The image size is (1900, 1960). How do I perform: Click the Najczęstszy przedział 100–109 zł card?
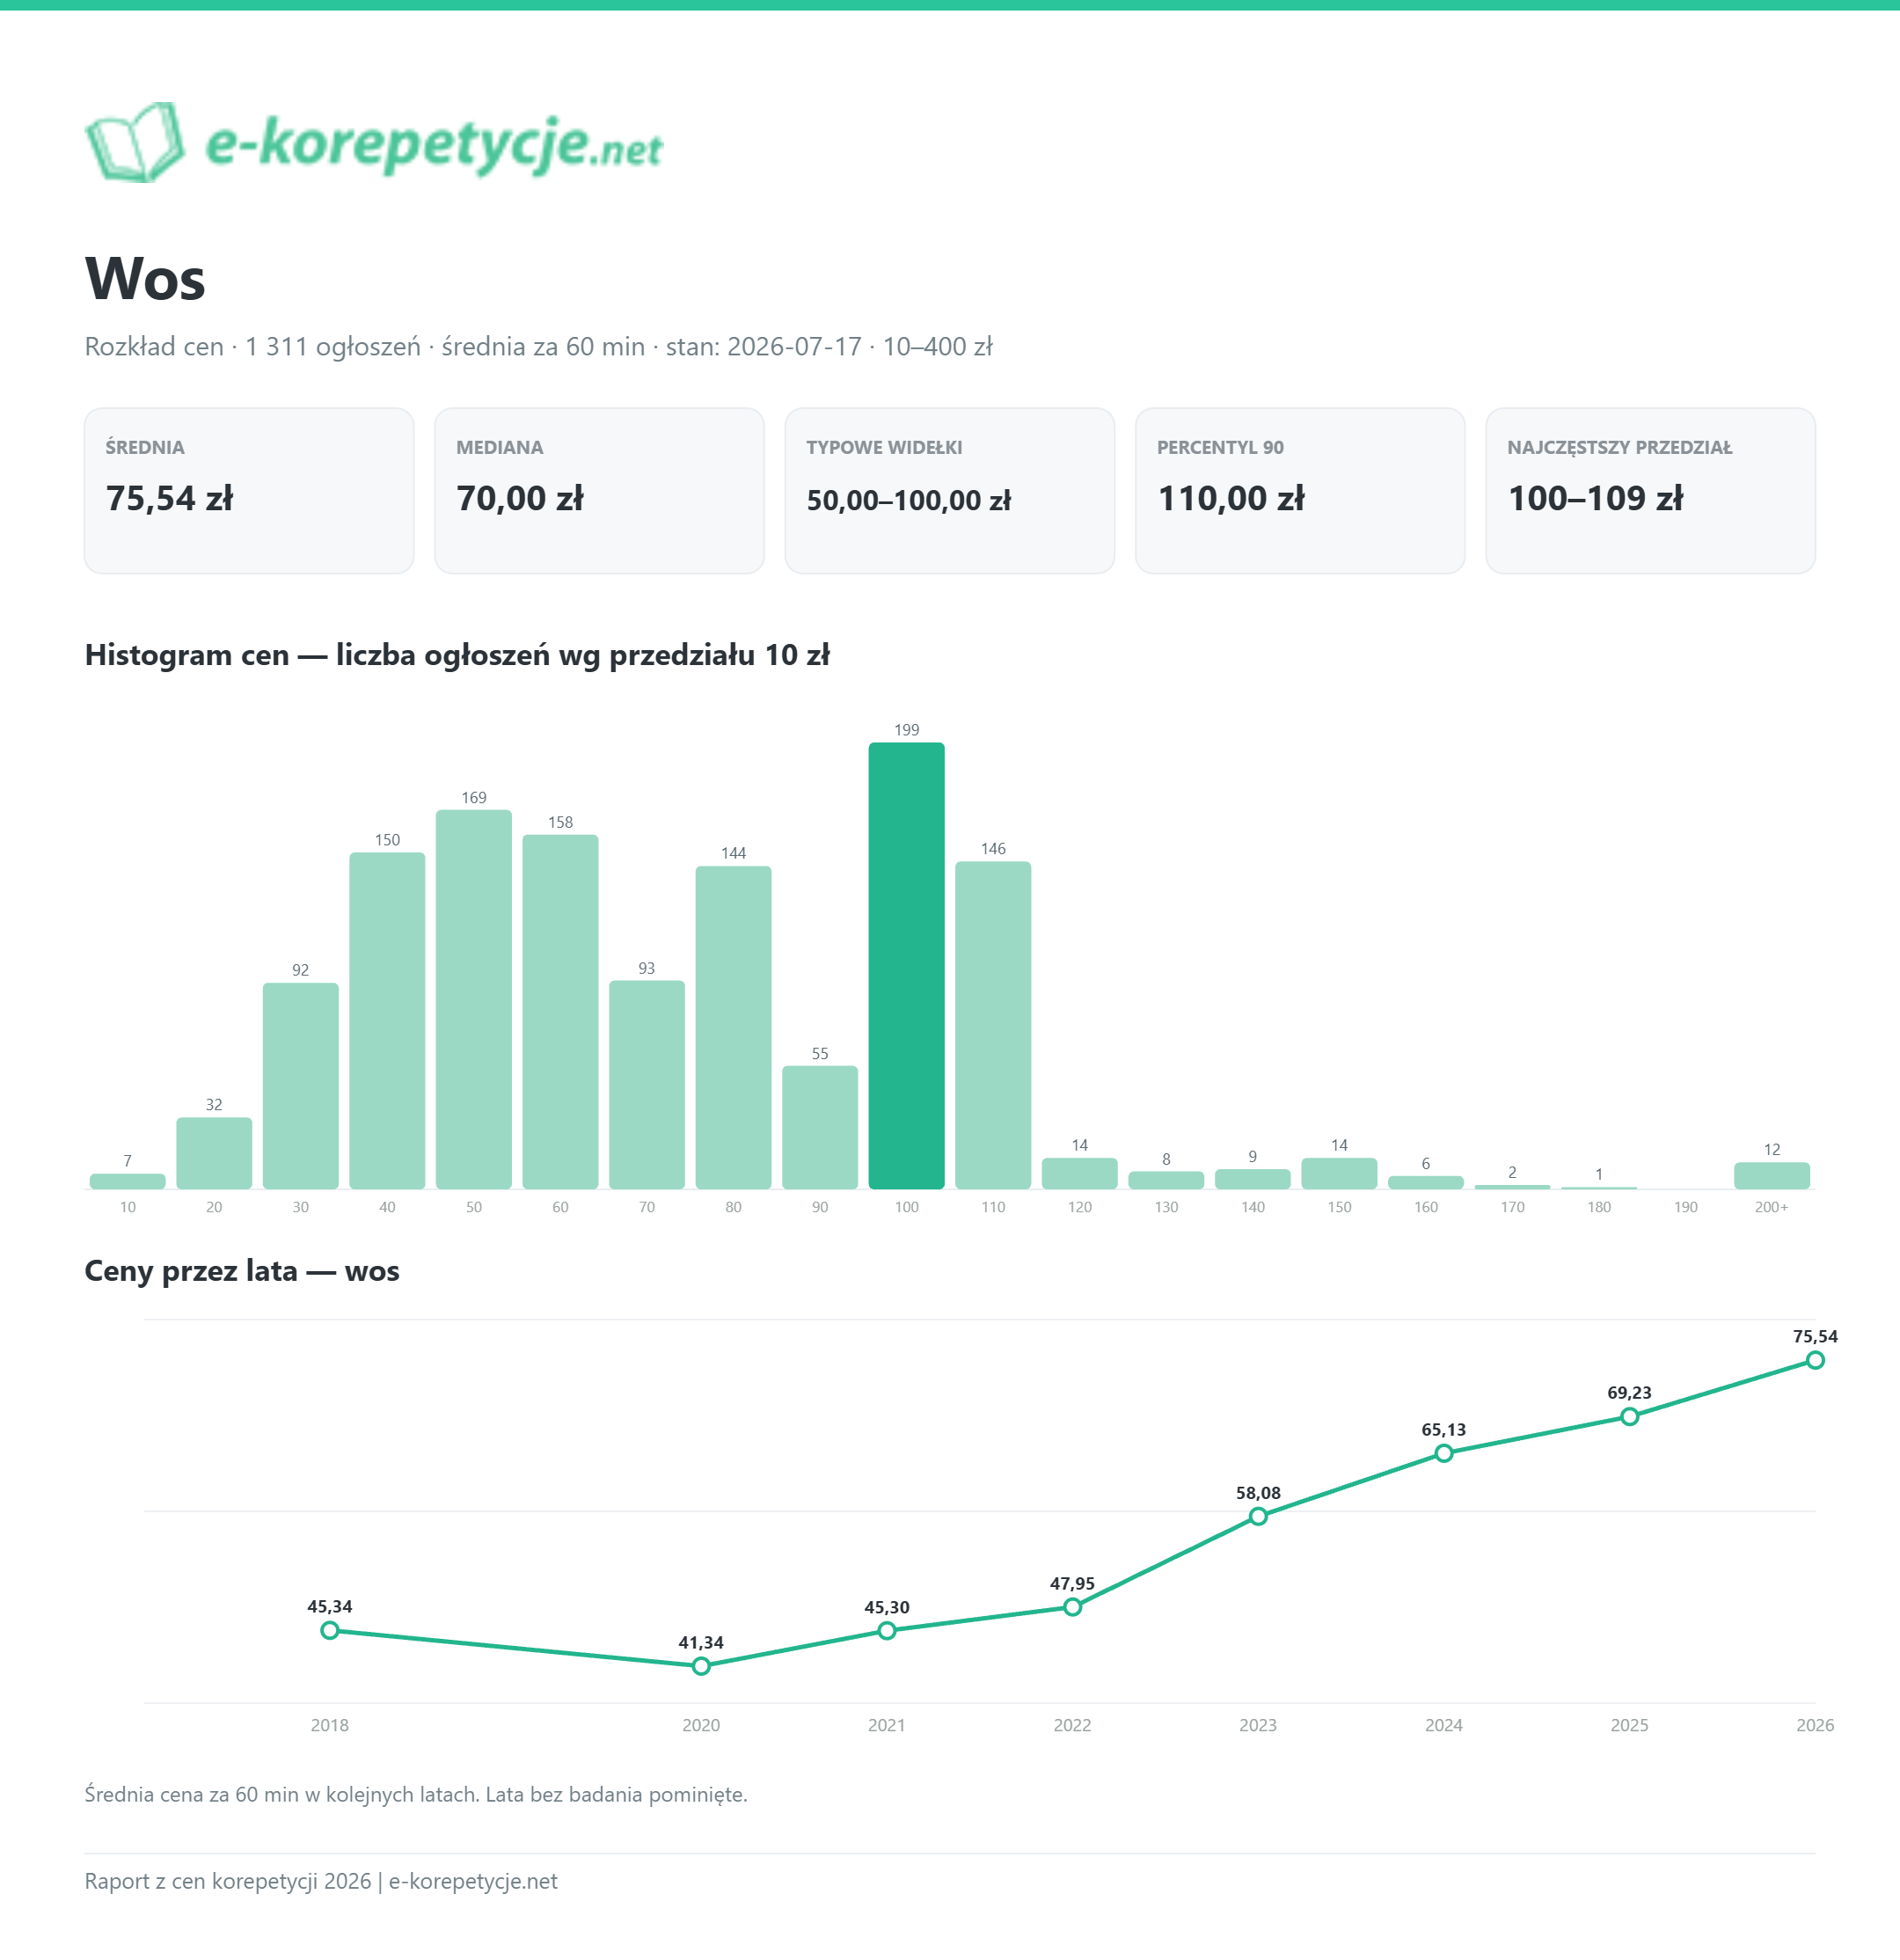coord(1650,490)
